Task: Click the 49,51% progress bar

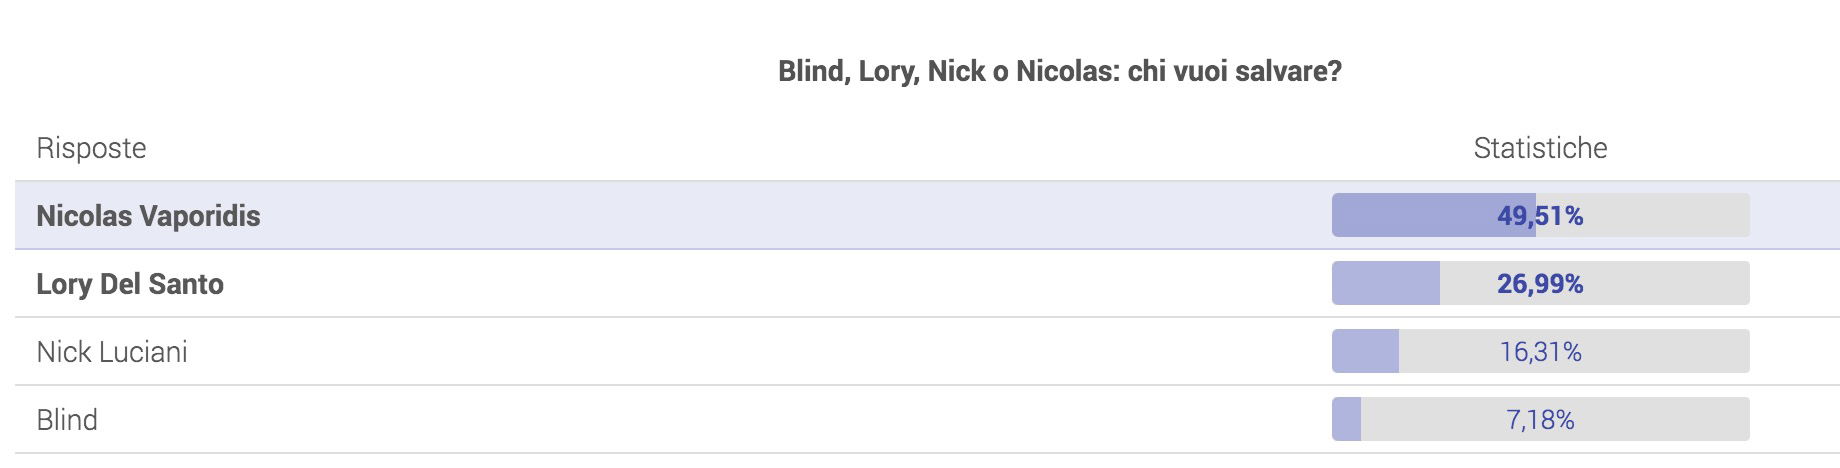Action: pyautogui.click(x=1540, y=215)
